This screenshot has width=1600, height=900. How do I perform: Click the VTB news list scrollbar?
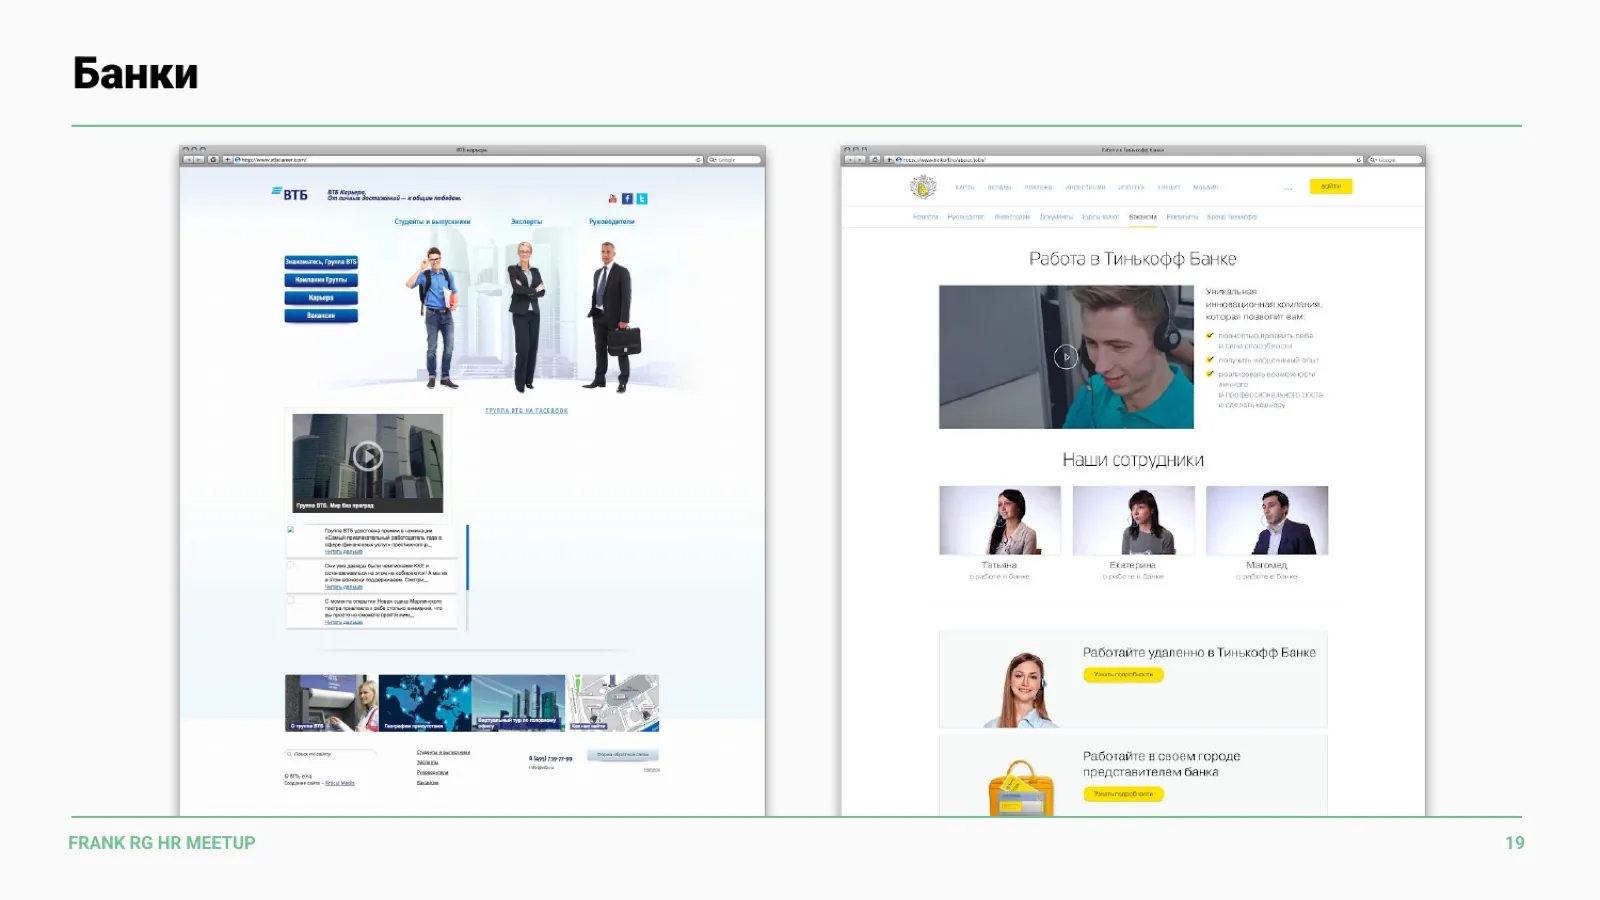pyautogui.click(x=467, y=558)
